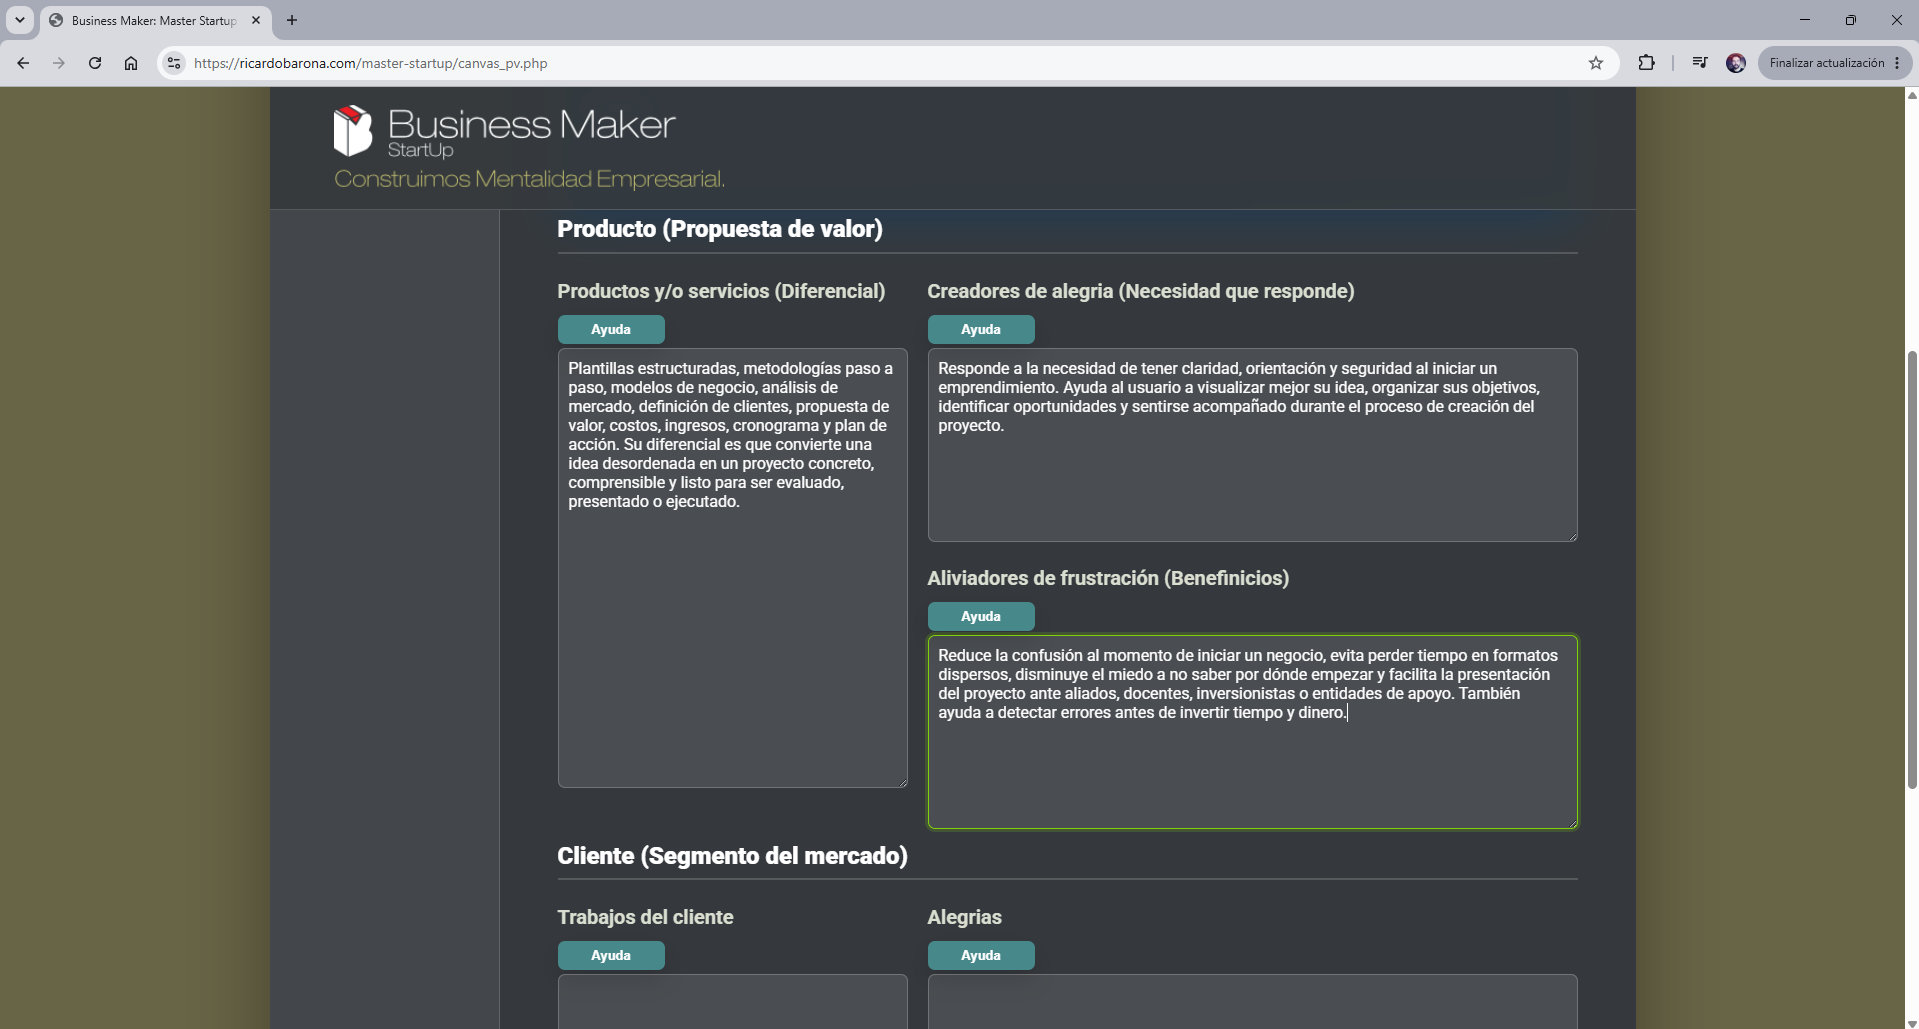Click the Trabajos del cliente text area
Screen dimensions: 1919x1029
pyautogui.click(x=733, y=1001)
